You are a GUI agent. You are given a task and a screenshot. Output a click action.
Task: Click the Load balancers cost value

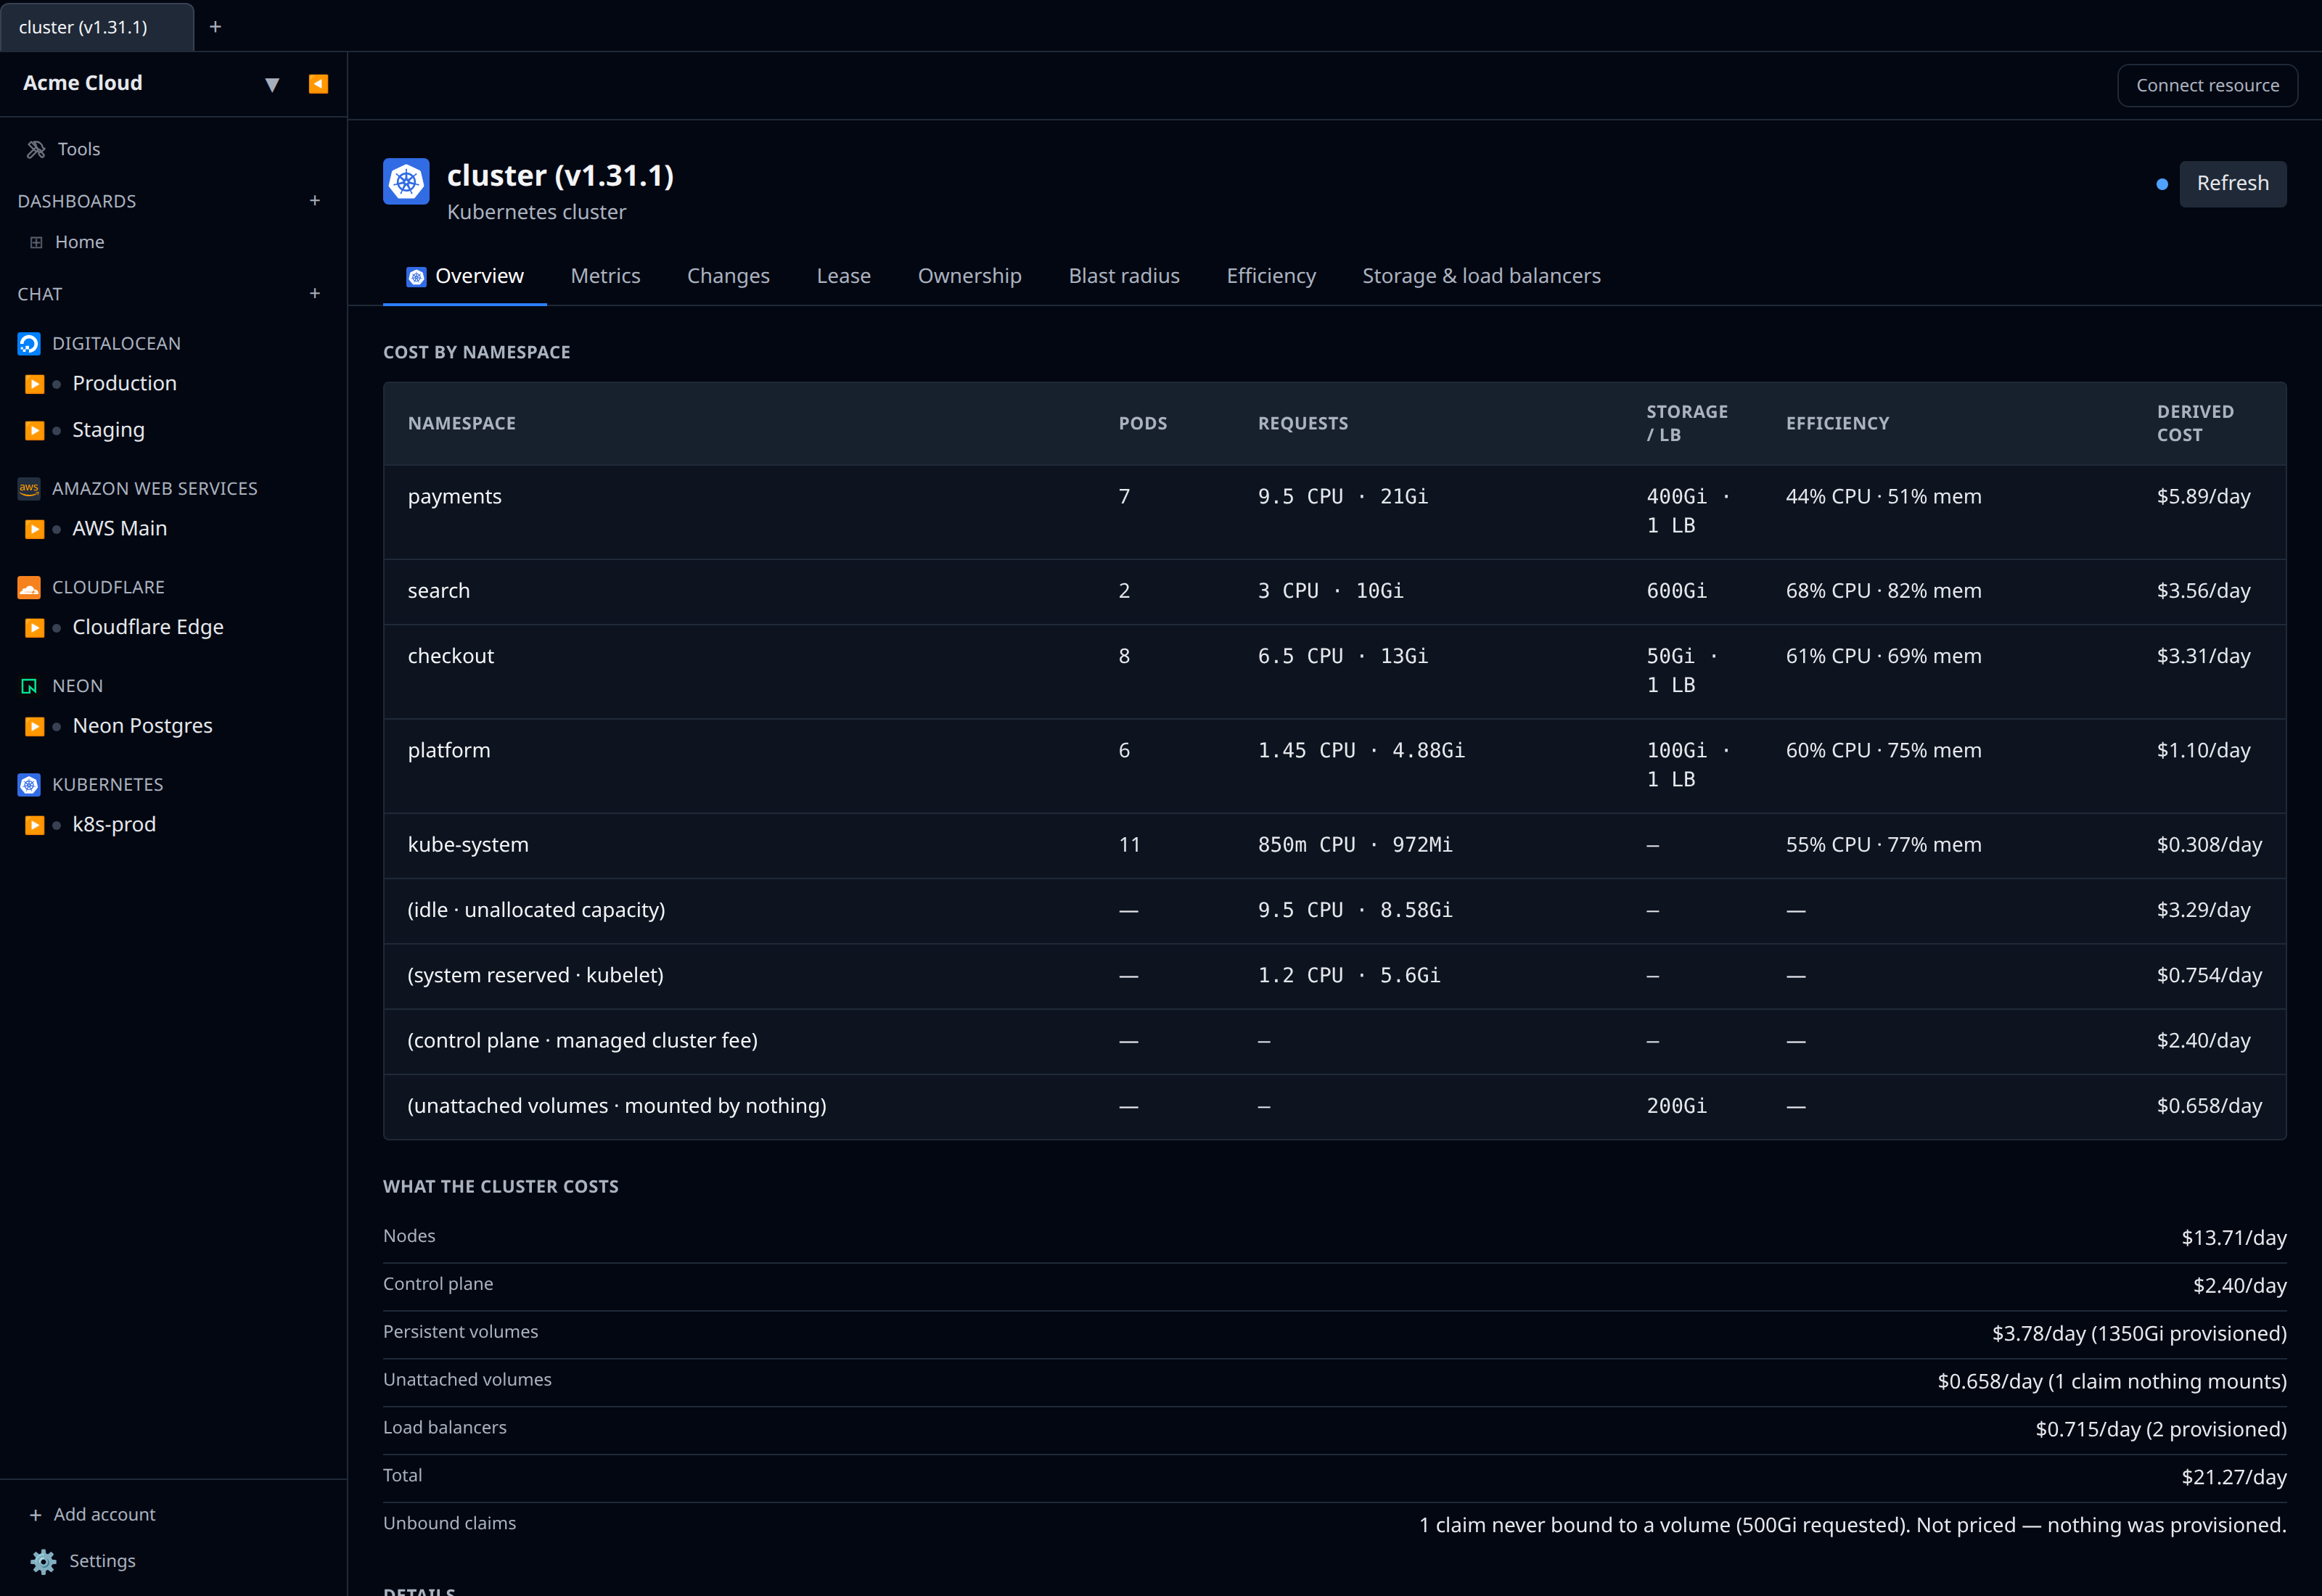2161,1430
